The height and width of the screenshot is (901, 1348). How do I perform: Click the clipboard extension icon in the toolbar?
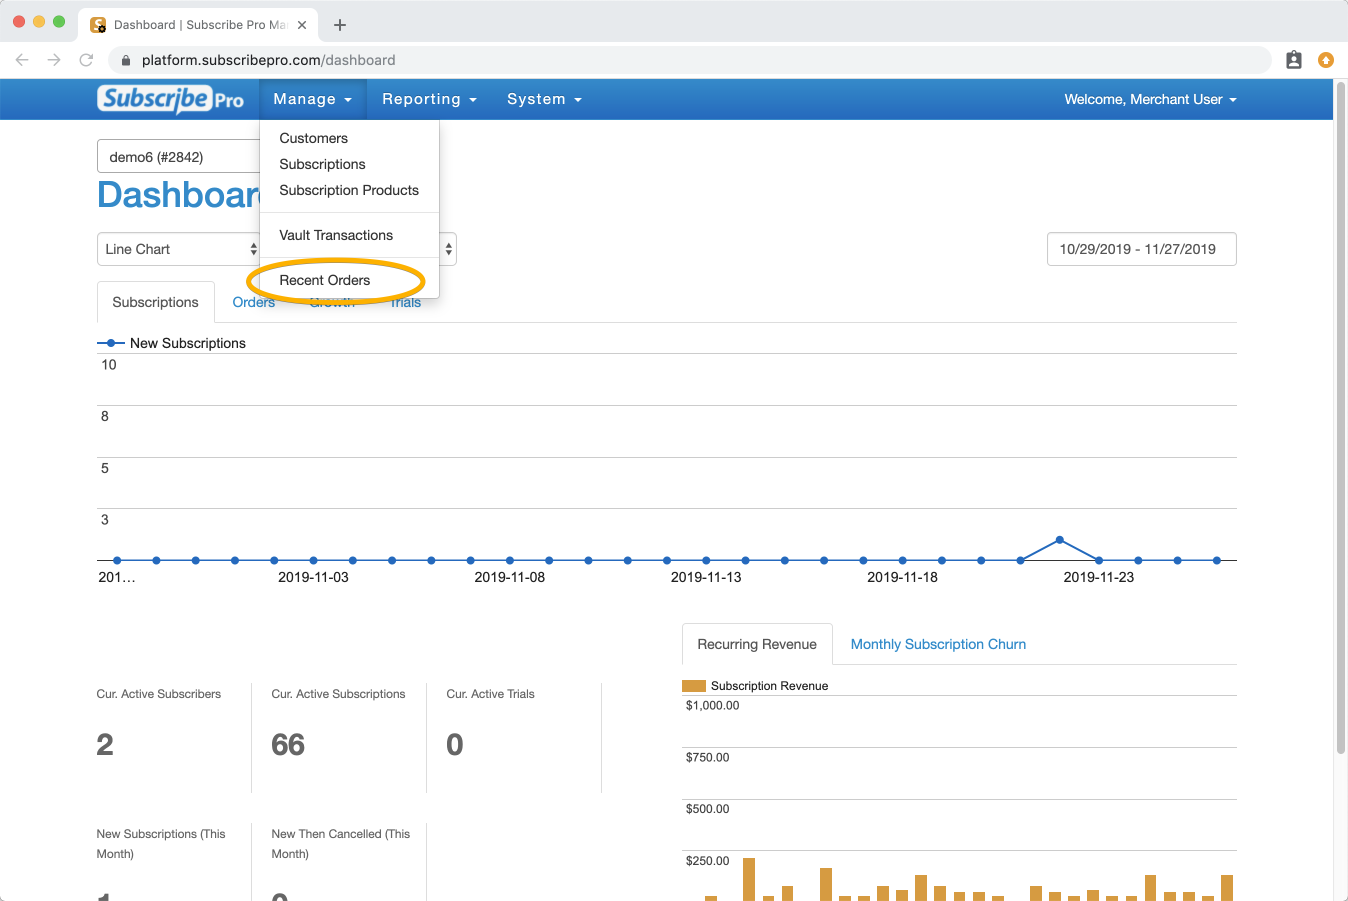[x=1294, y=60]
